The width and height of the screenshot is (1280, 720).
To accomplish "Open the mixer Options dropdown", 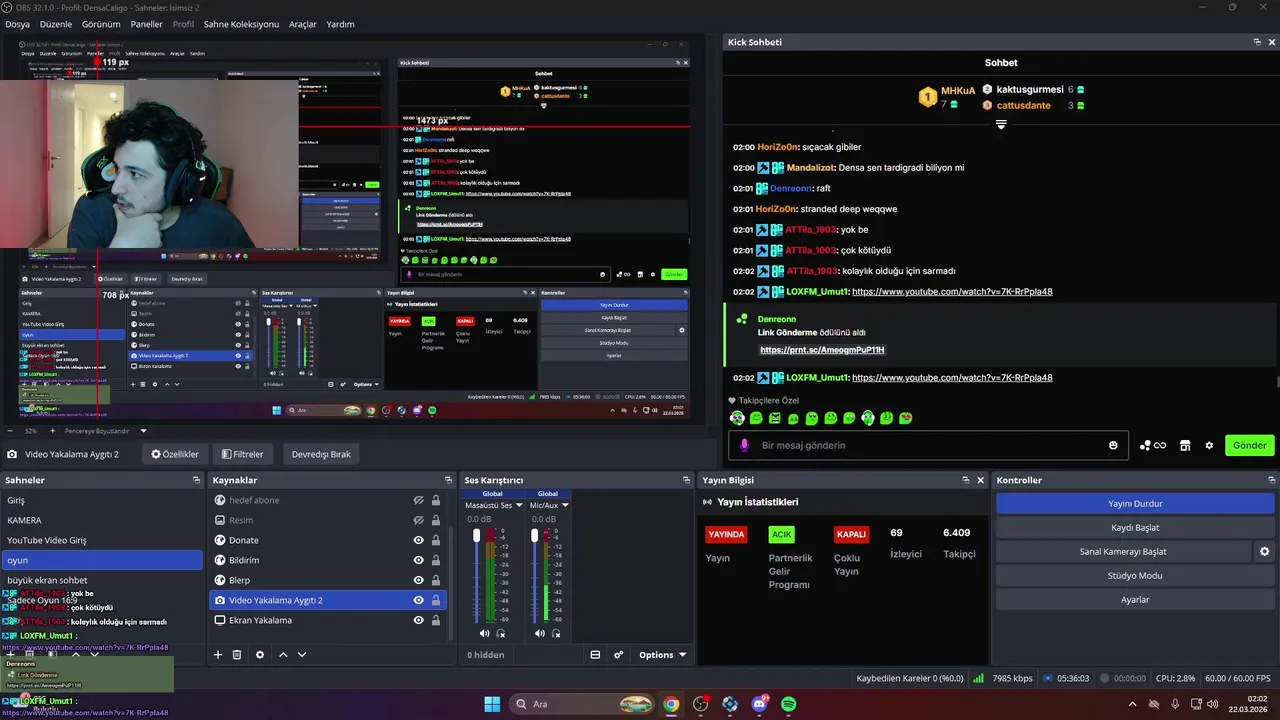I will pos(662,655).
